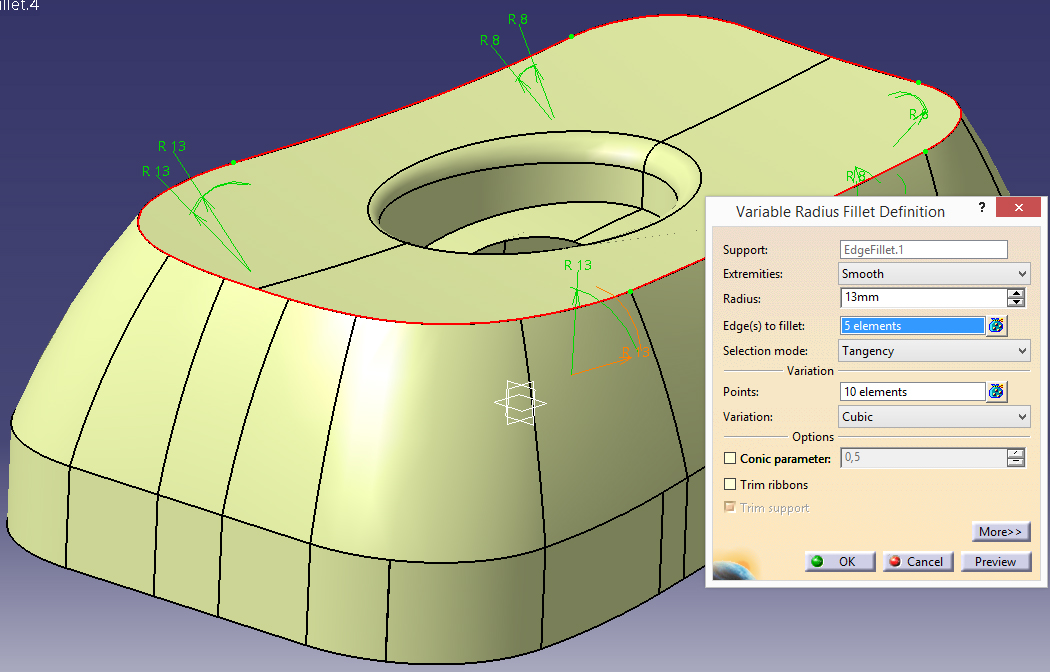Enable the Conic parameter checkbox
Viewport: 1050px width, 672px height.
point(730,459)
